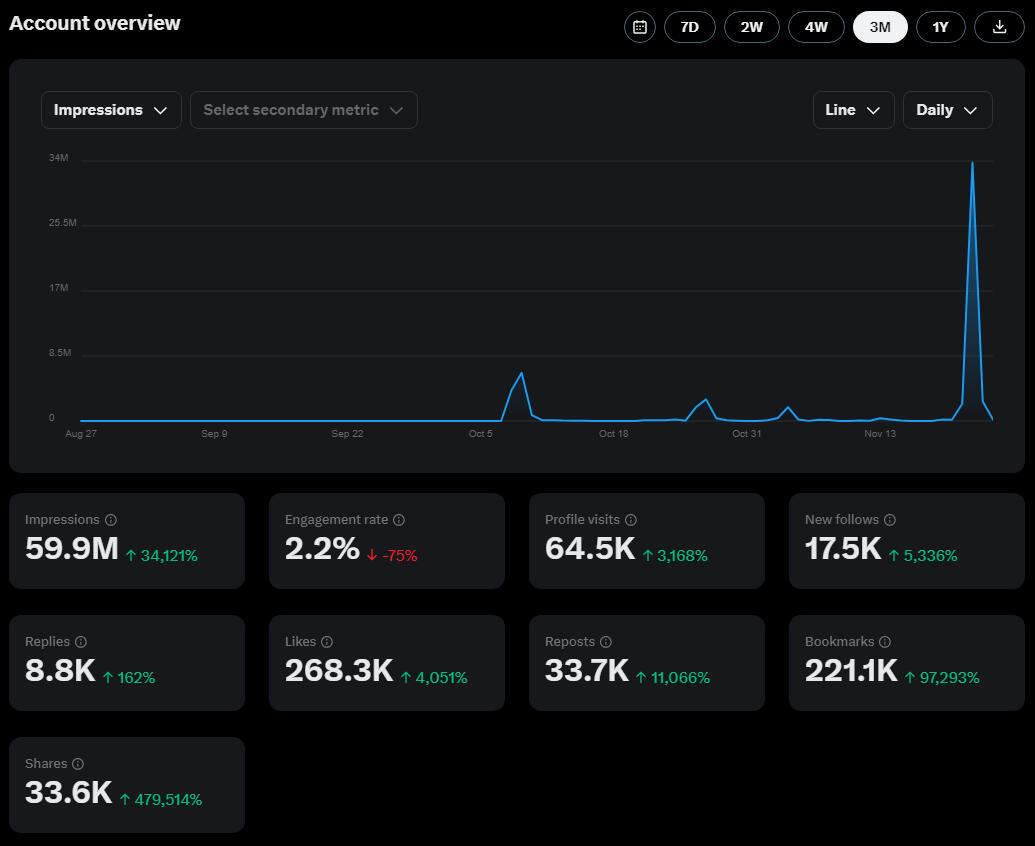
Task: Open the Likes metric card
Action: click(386, 662)
